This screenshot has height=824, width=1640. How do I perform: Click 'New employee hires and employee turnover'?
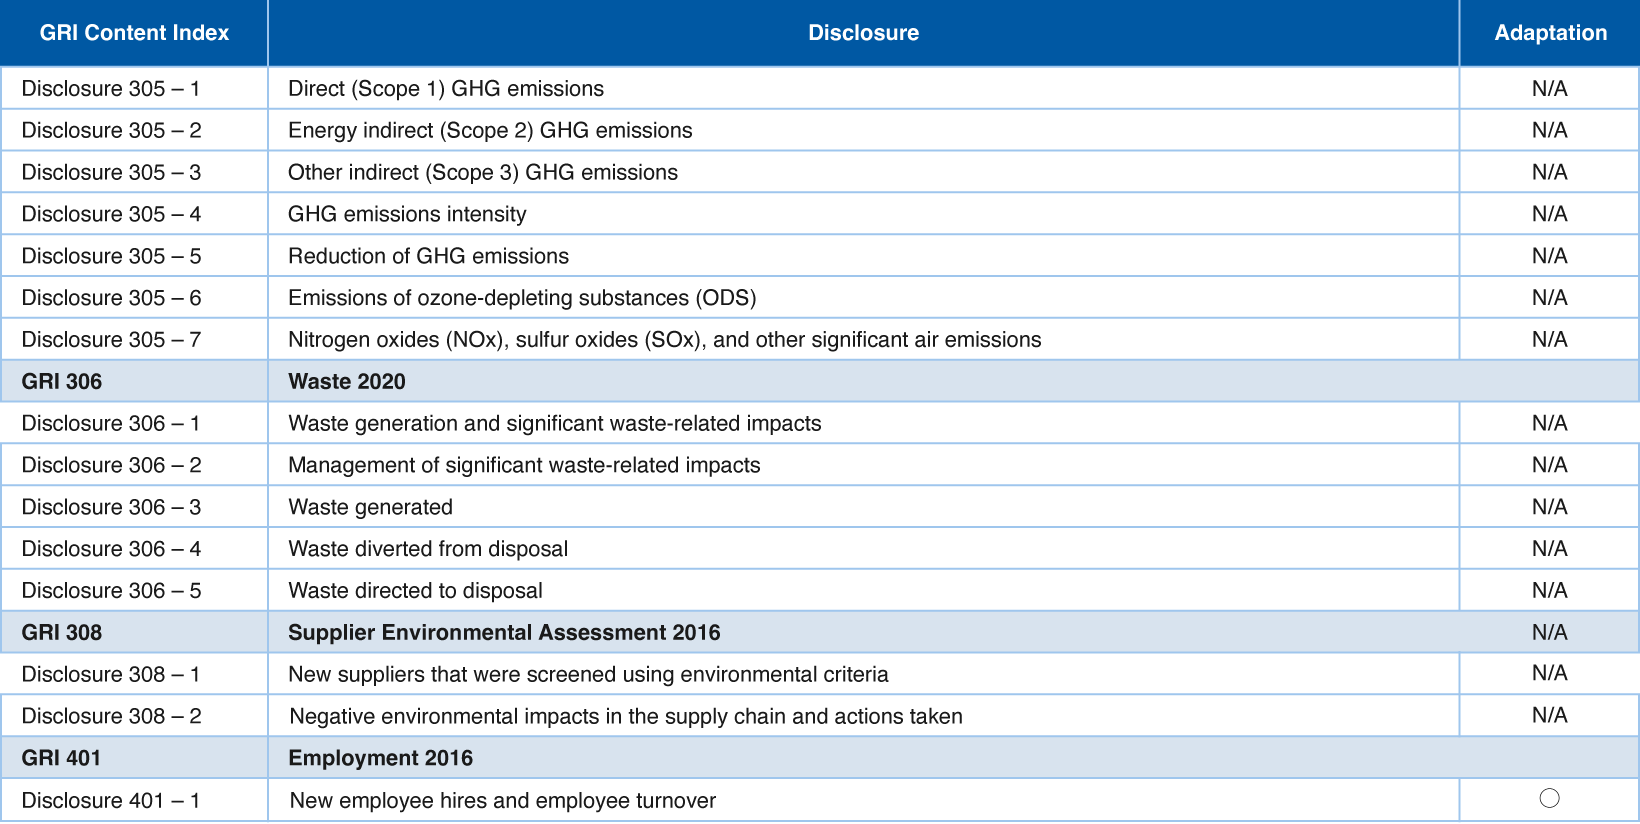[503, 801]
